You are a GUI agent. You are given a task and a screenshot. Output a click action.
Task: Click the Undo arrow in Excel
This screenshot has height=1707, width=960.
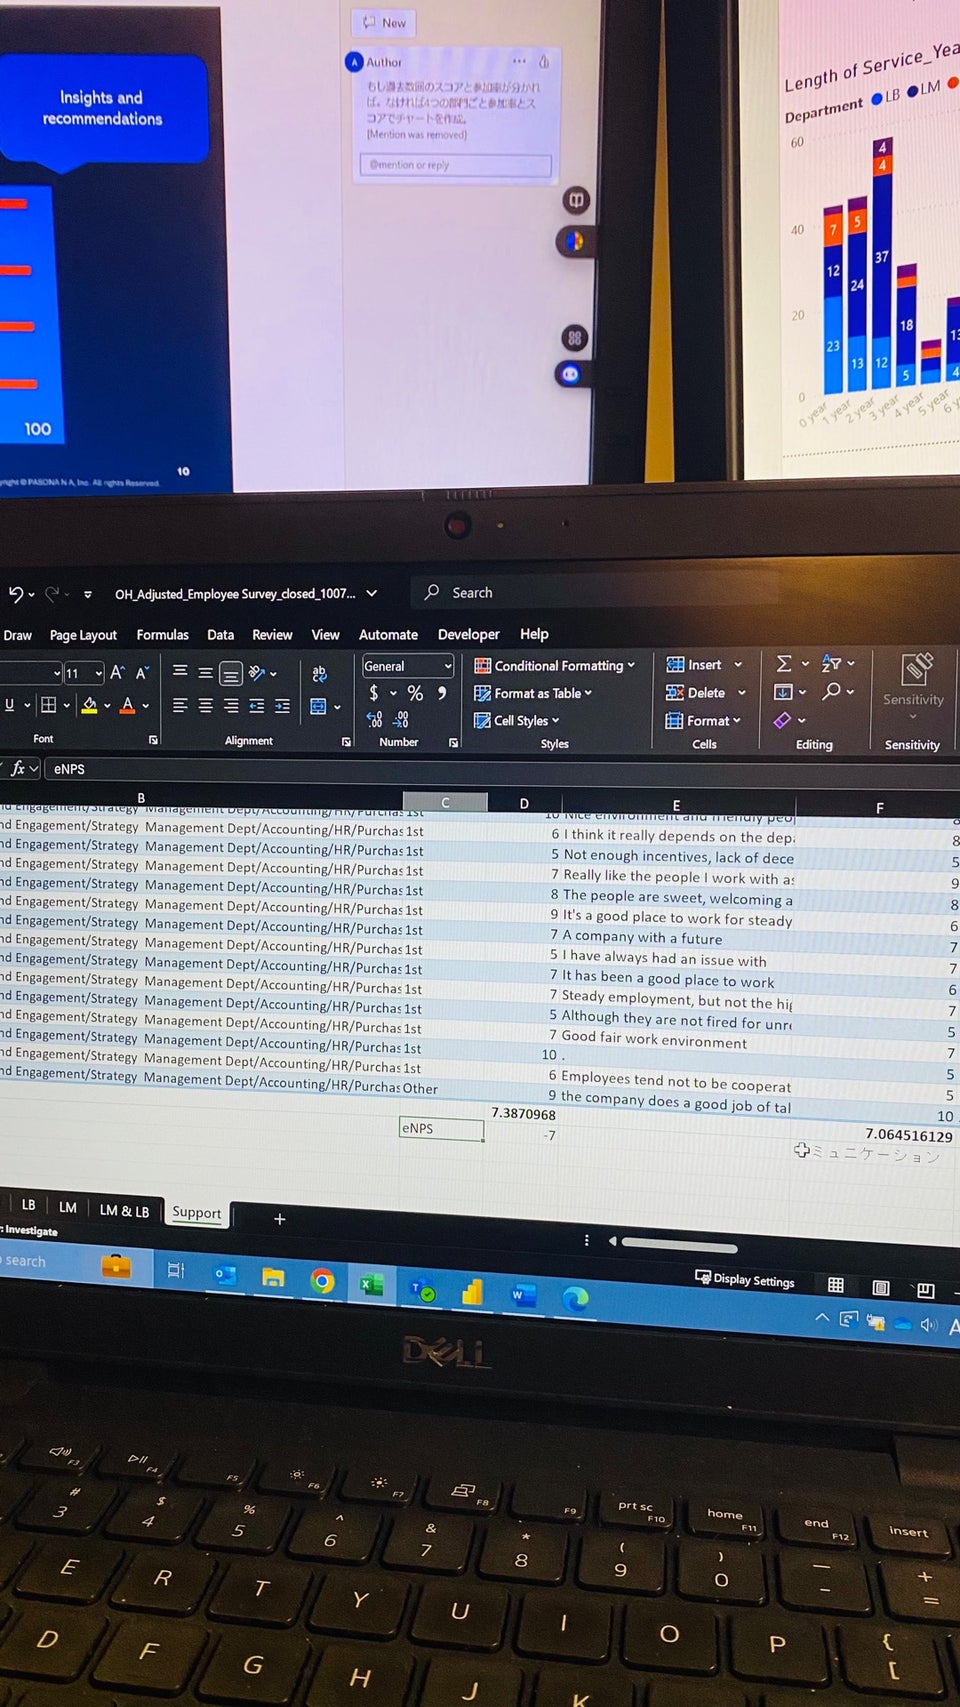click(15, 594)
